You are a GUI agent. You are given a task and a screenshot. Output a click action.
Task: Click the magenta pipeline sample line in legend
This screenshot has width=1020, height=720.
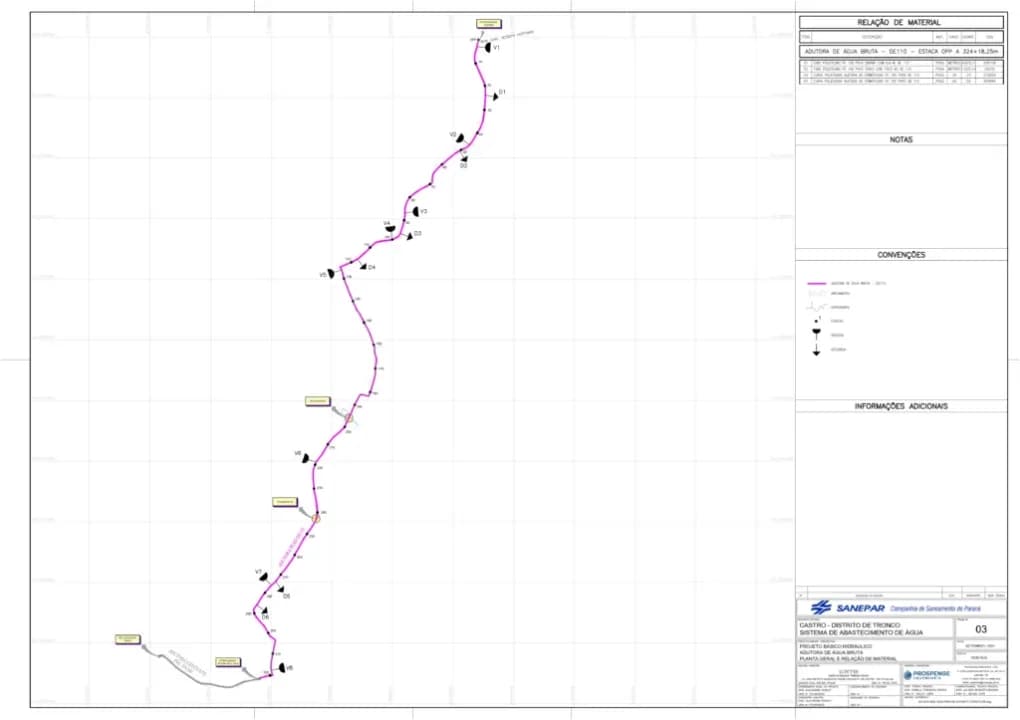click(816, 284)
